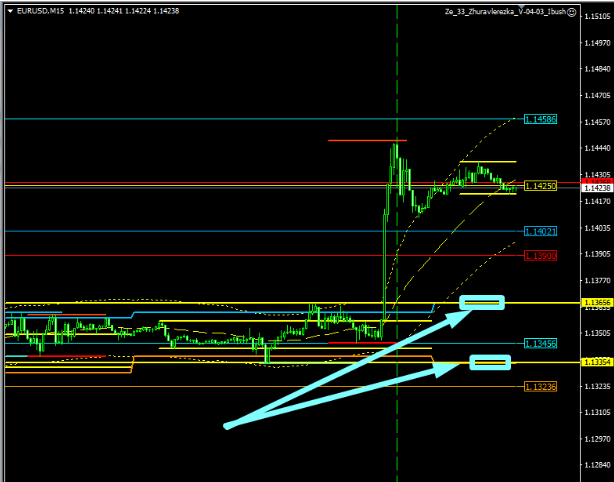614x482 pixels.
Task: Click the 1.14238 current price tag
Action: tap(597, 188)
